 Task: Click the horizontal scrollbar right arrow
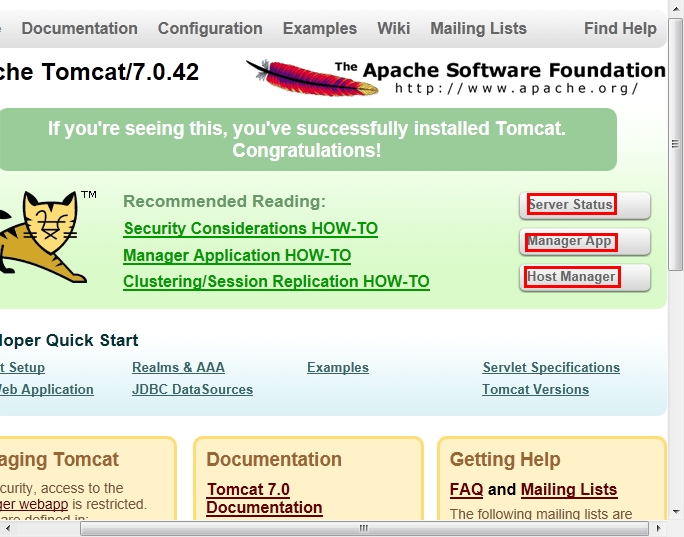[659, 528]
